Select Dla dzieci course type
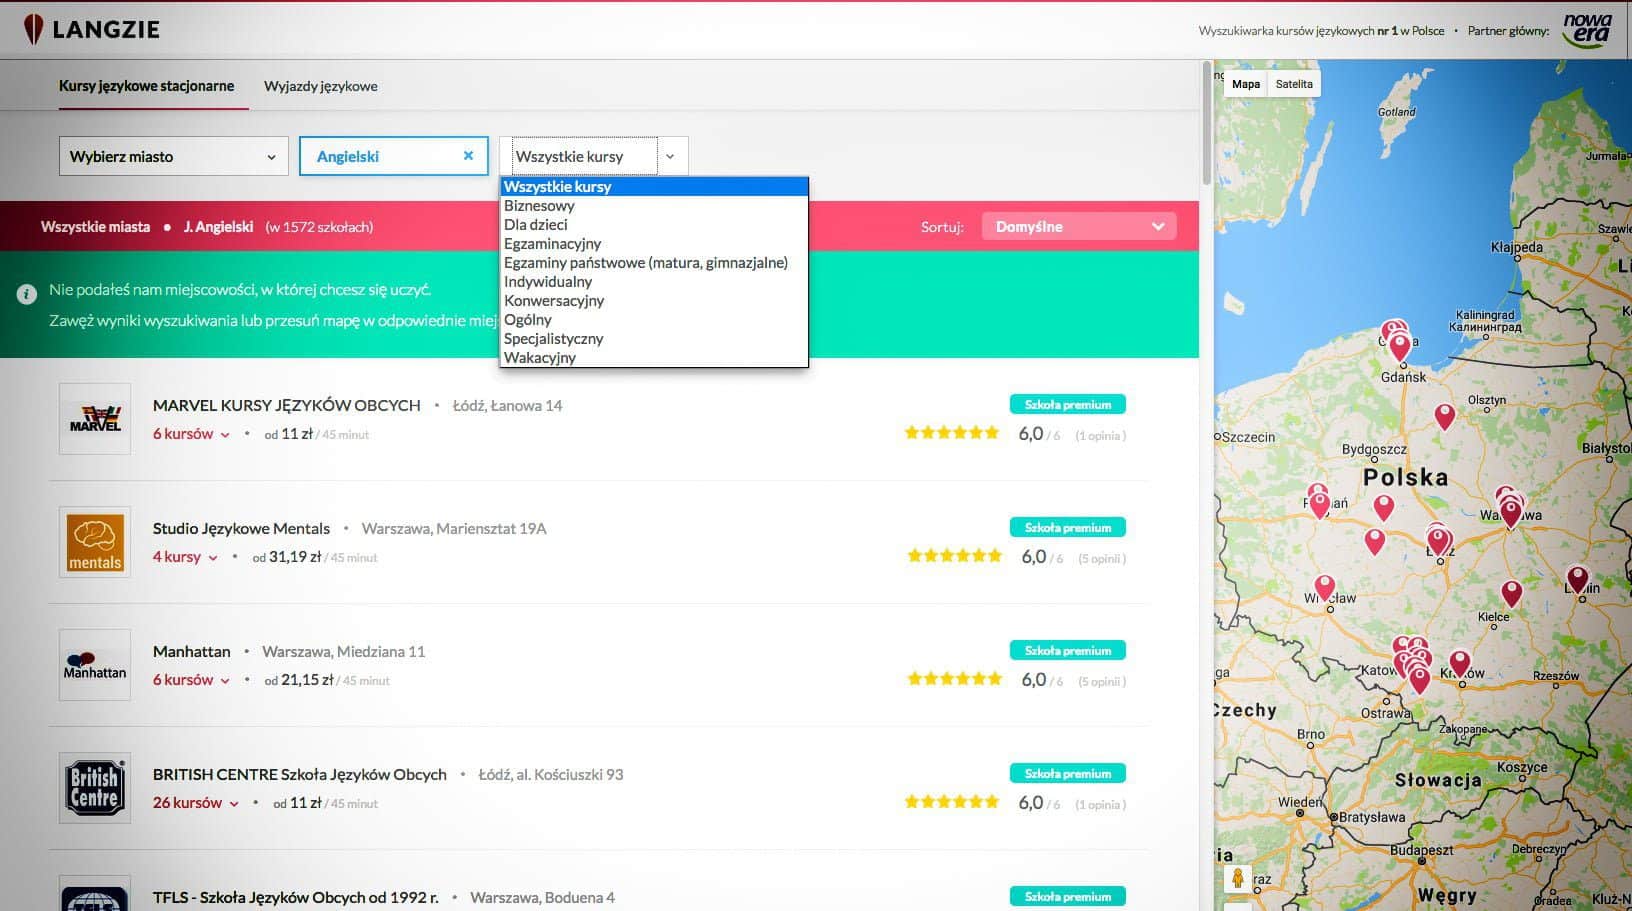Screen dimensions: 1632x911 (x=654, y=224)
